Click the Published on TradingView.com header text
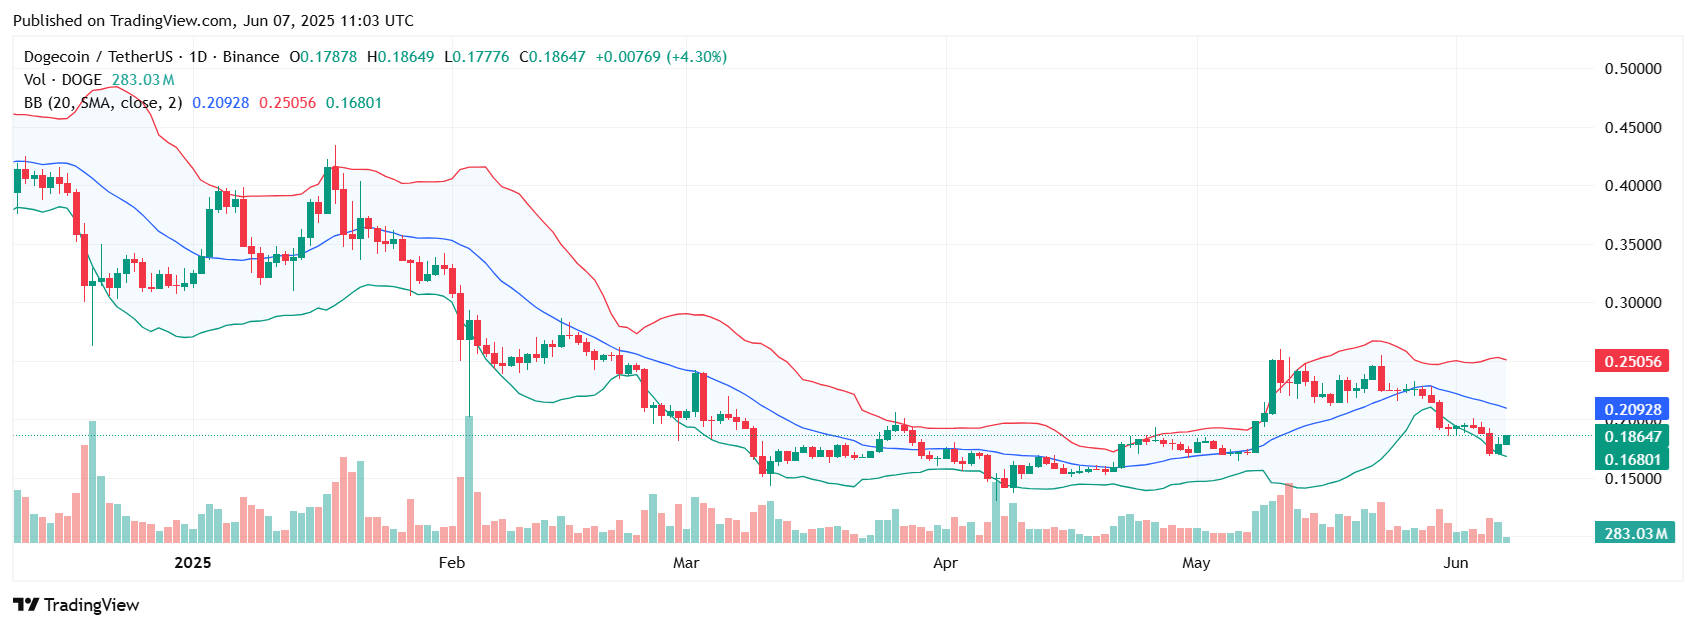The width and height of the screenshot is (1696, 628). click(213, 20)
